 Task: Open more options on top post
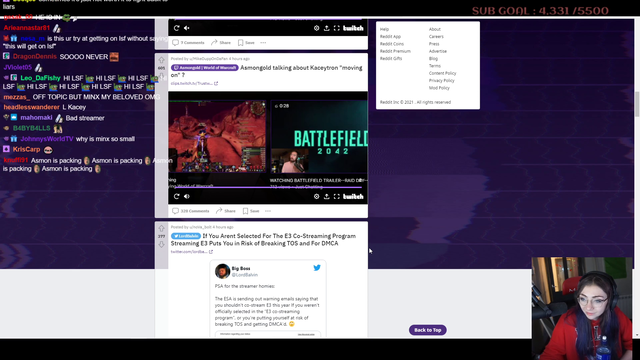(x=263, y=42)
